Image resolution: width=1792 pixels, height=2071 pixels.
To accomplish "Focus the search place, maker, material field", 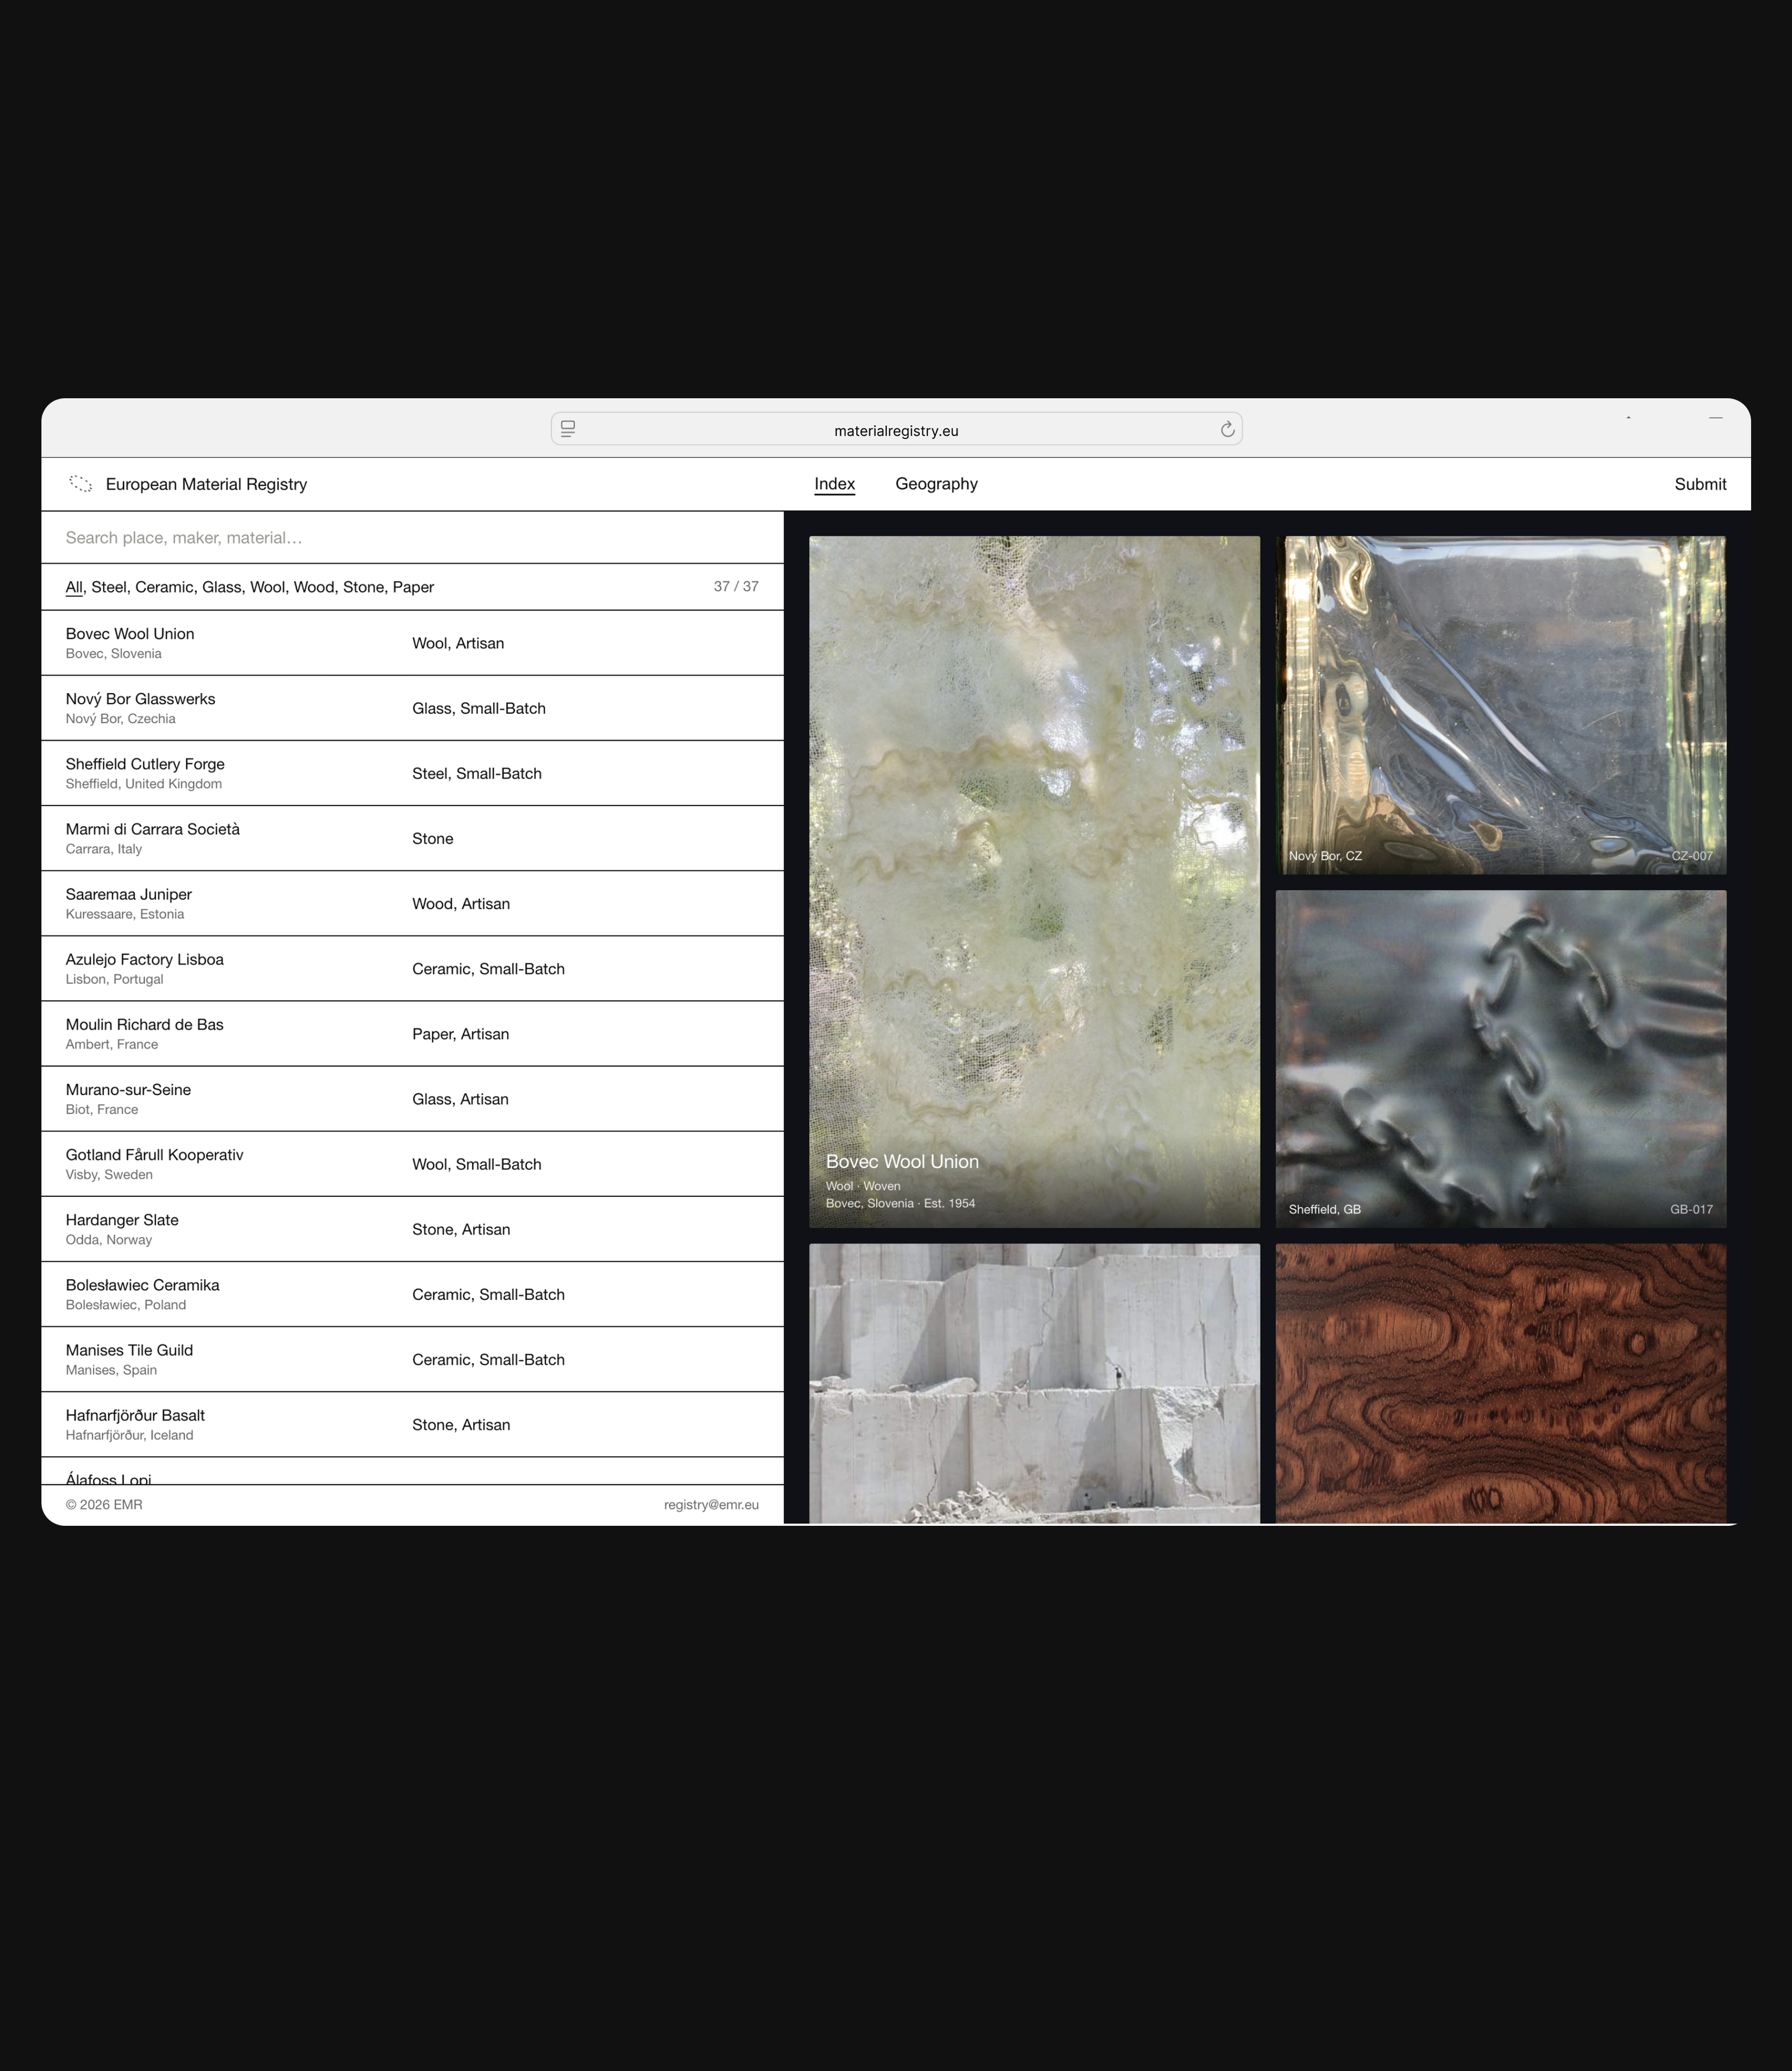I will [412, 537].
